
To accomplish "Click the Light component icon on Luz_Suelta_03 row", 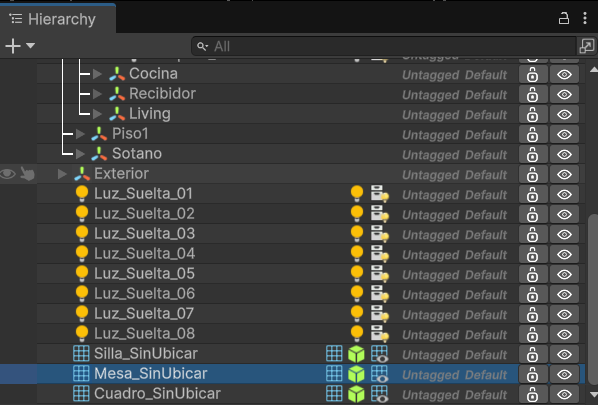I will tap(357, 233).
